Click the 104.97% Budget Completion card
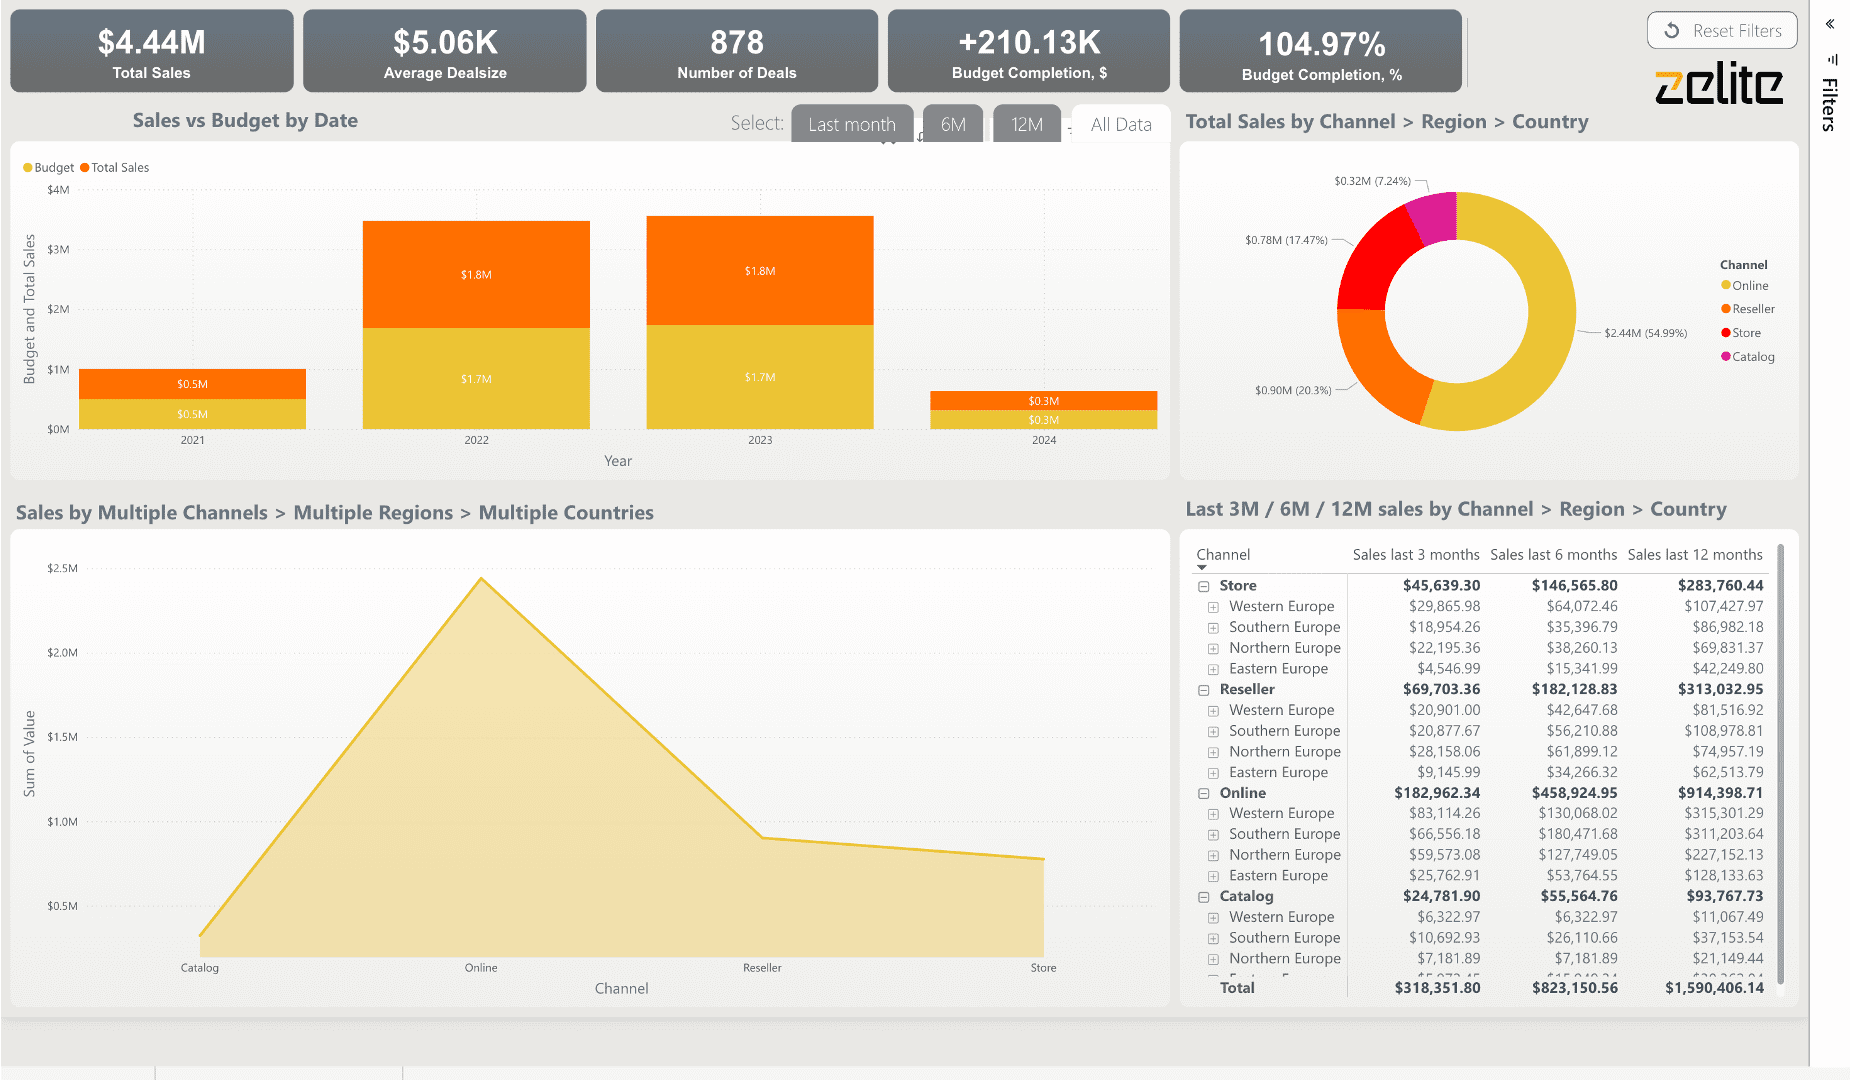 click(1321, 52)
